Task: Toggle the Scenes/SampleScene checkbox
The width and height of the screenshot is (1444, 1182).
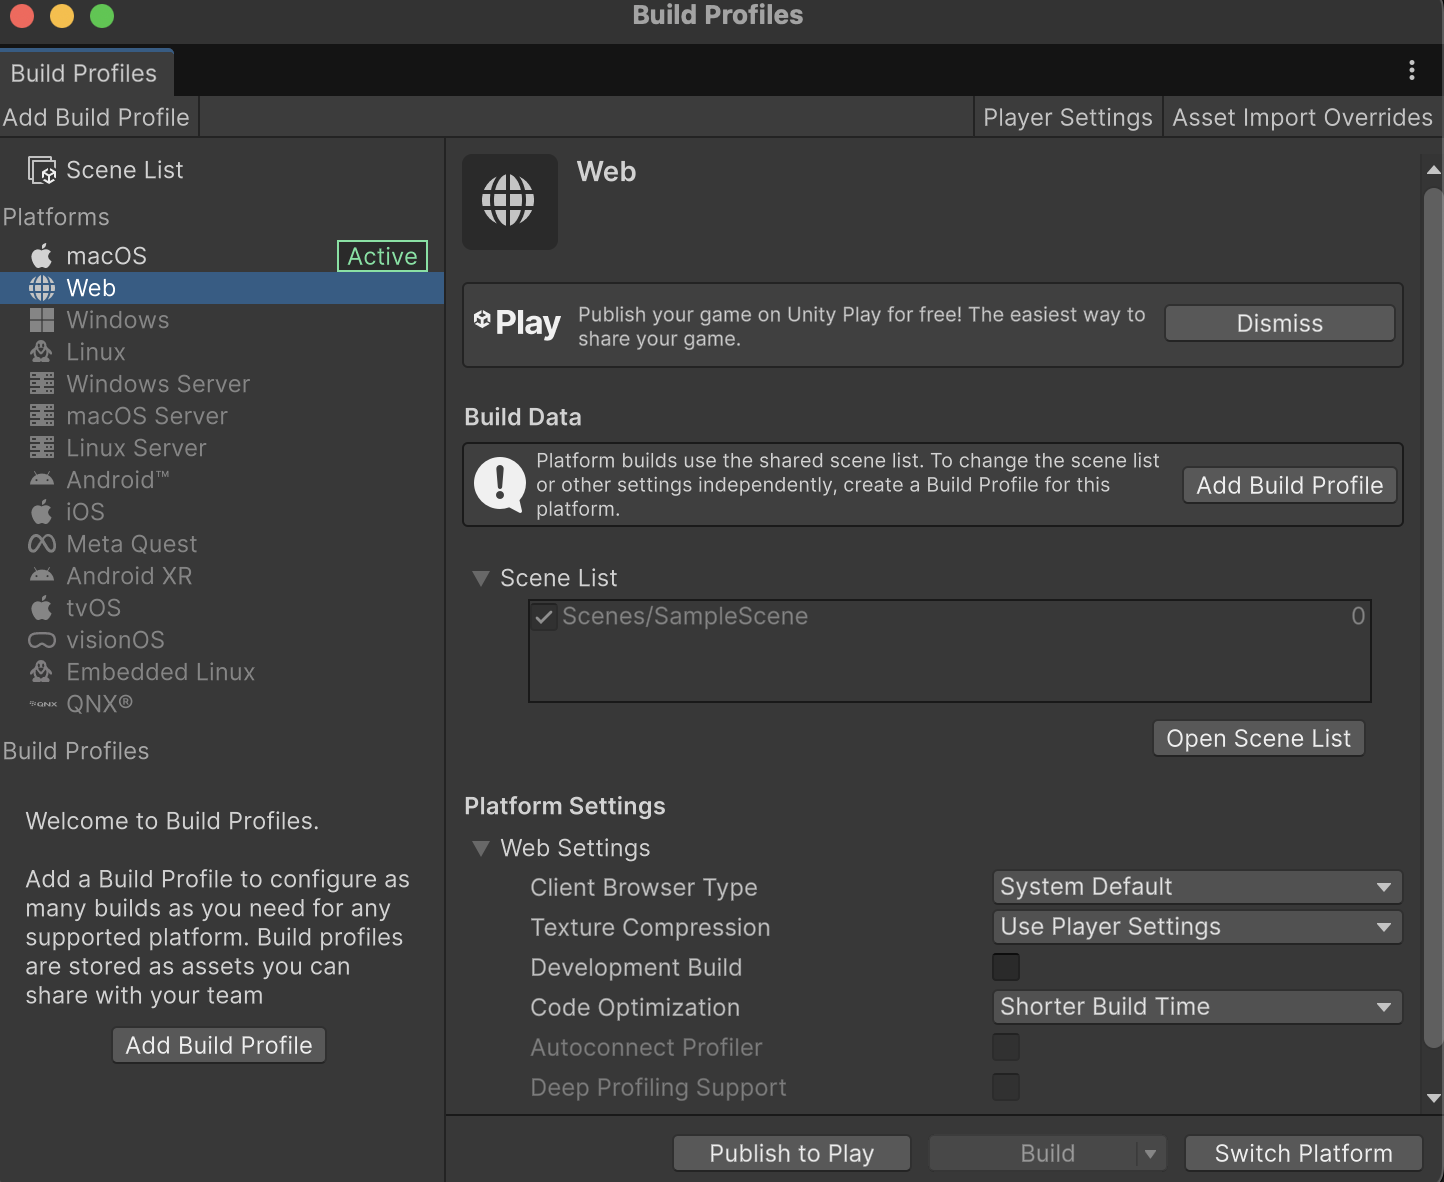Action: point(544,616)
